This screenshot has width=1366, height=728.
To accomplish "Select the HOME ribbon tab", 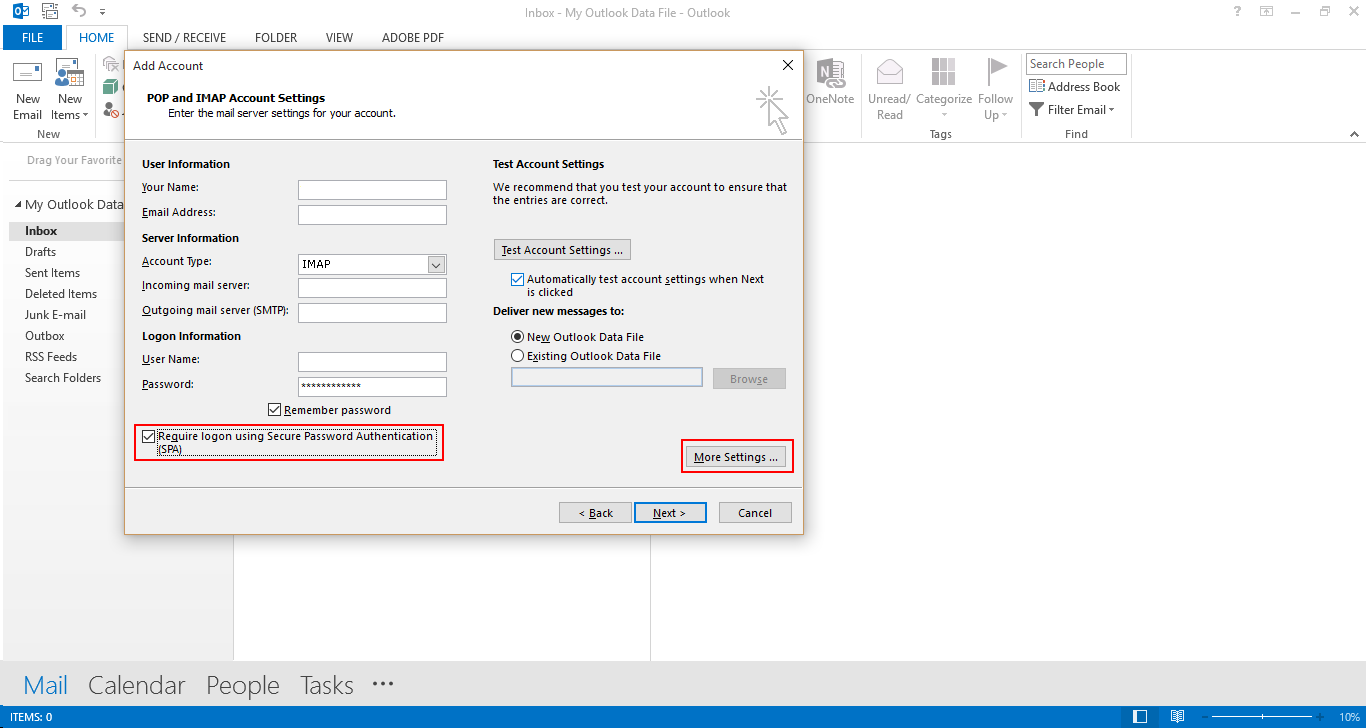I will click(97, 38).
